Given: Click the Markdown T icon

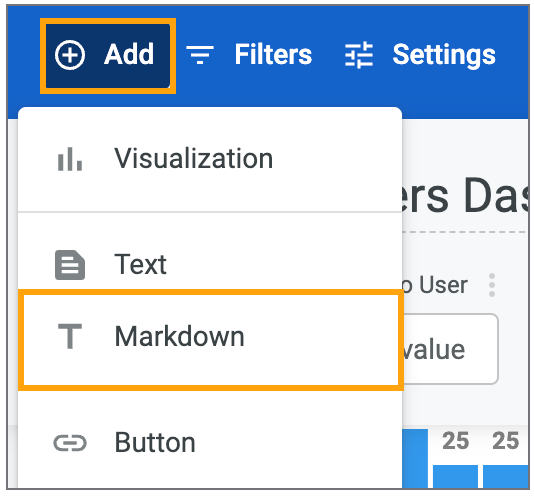Looking at the screenshot, I should [70, 337].
